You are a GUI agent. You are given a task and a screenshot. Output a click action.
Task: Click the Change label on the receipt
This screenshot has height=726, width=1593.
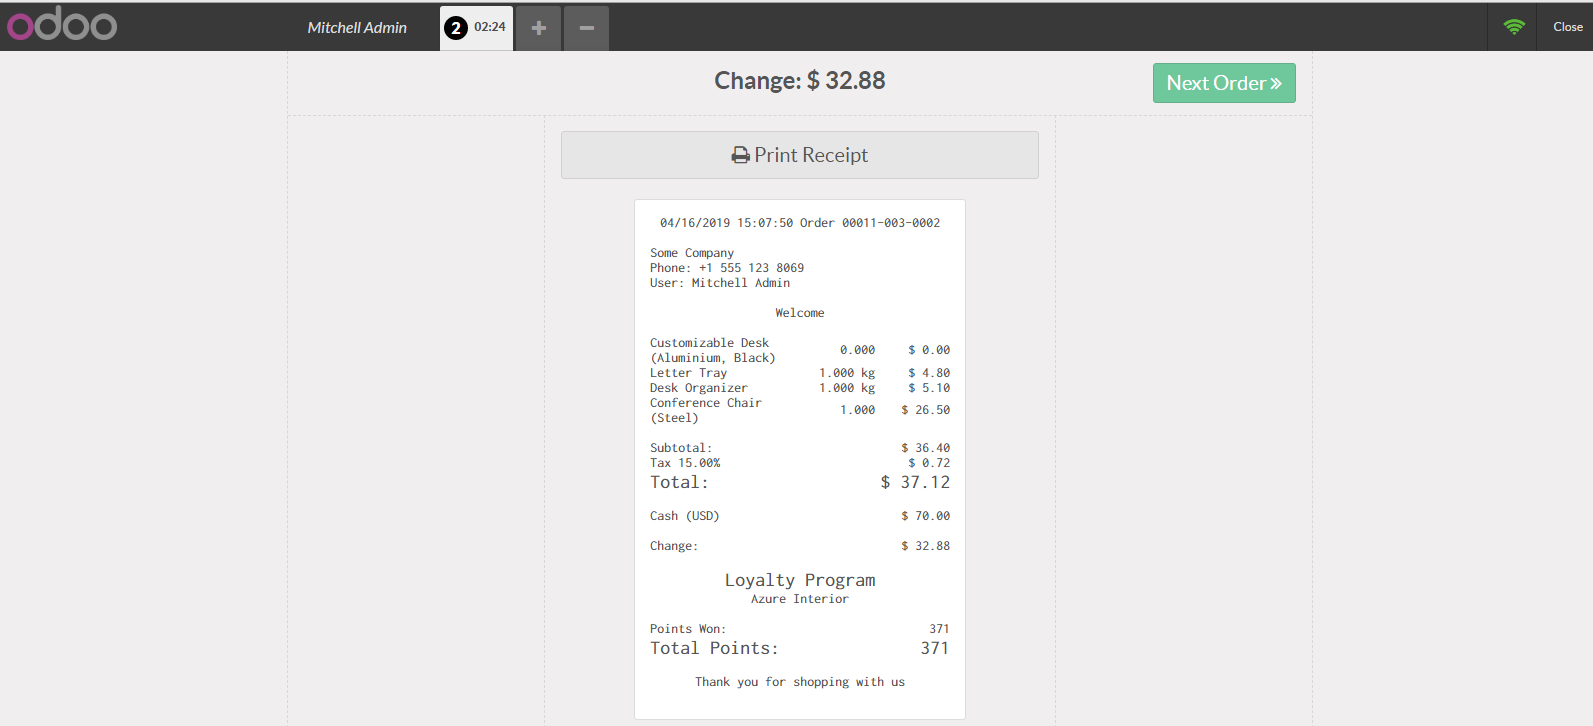click(x=674, y=546)
